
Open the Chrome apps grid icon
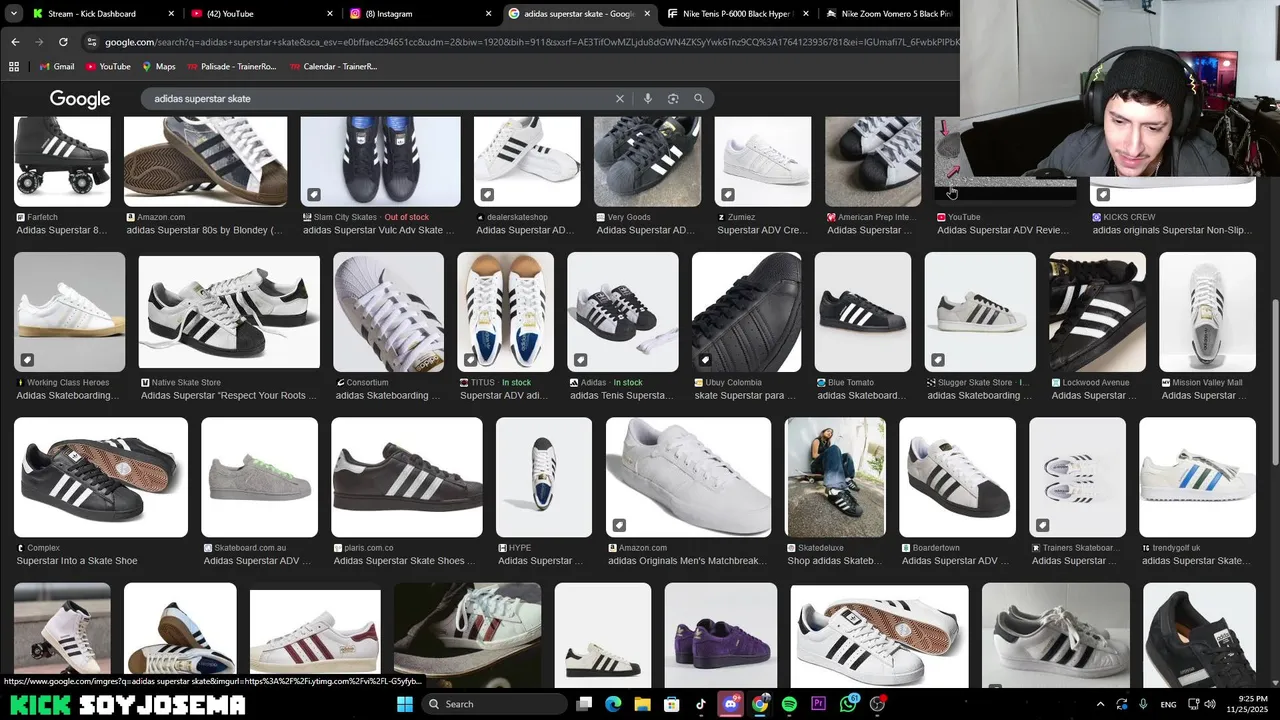pos(14,67)
